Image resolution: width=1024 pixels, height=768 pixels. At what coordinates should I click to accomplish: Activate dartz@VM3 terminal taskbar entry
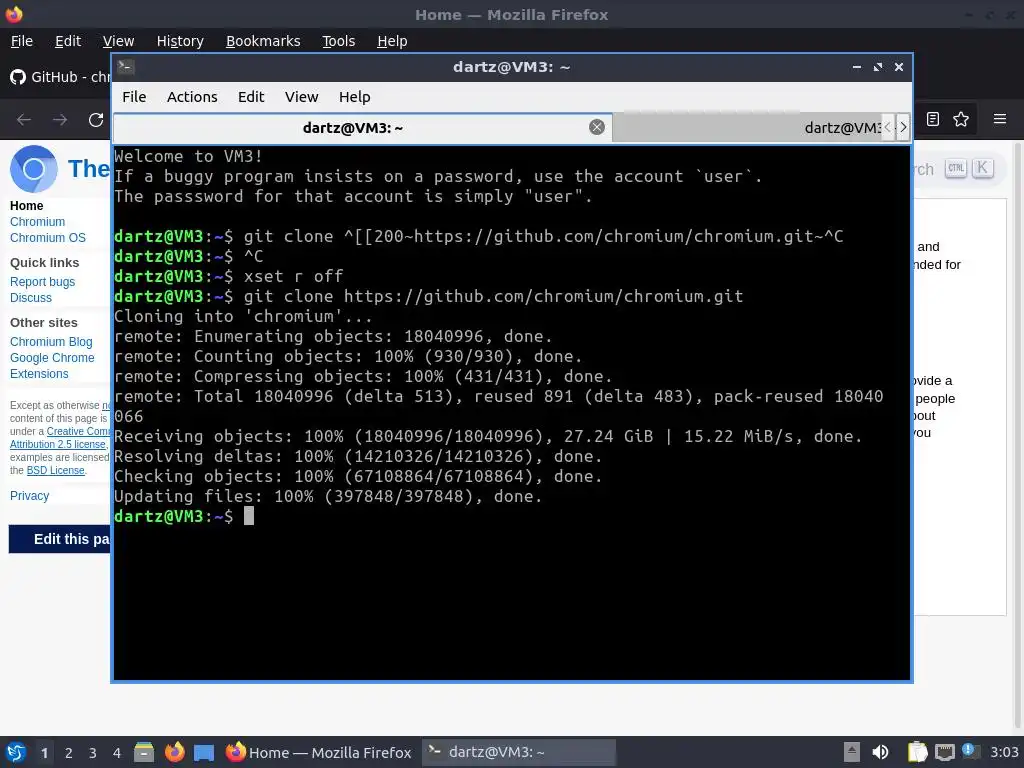[519, 752]
